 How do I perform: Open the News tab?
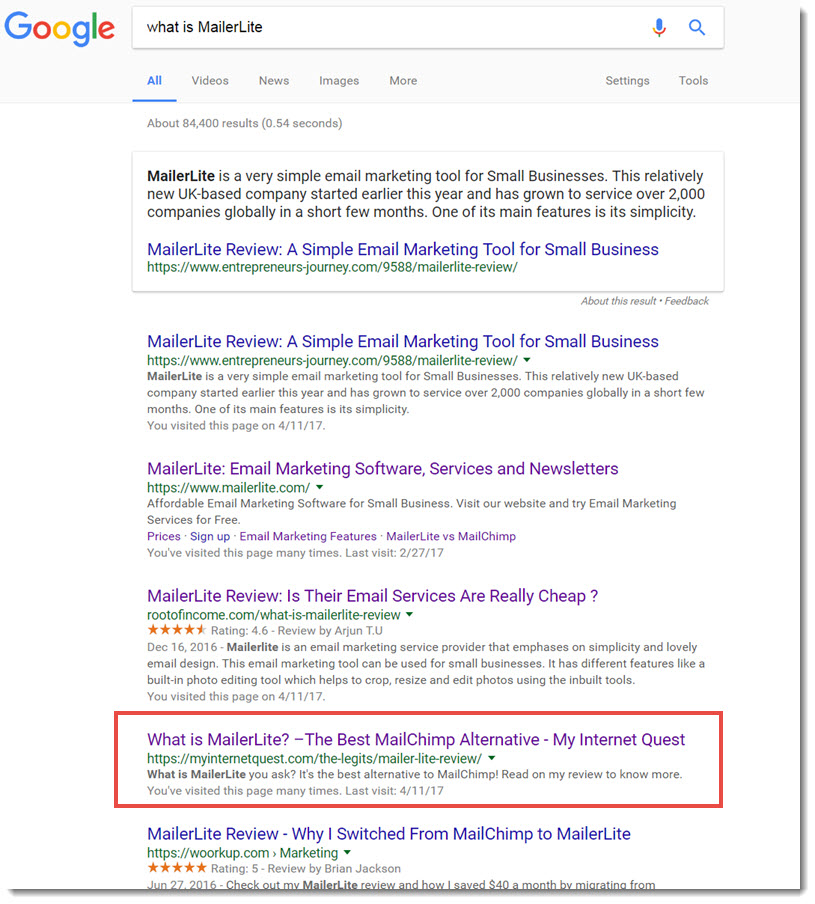tap(274, 81)
